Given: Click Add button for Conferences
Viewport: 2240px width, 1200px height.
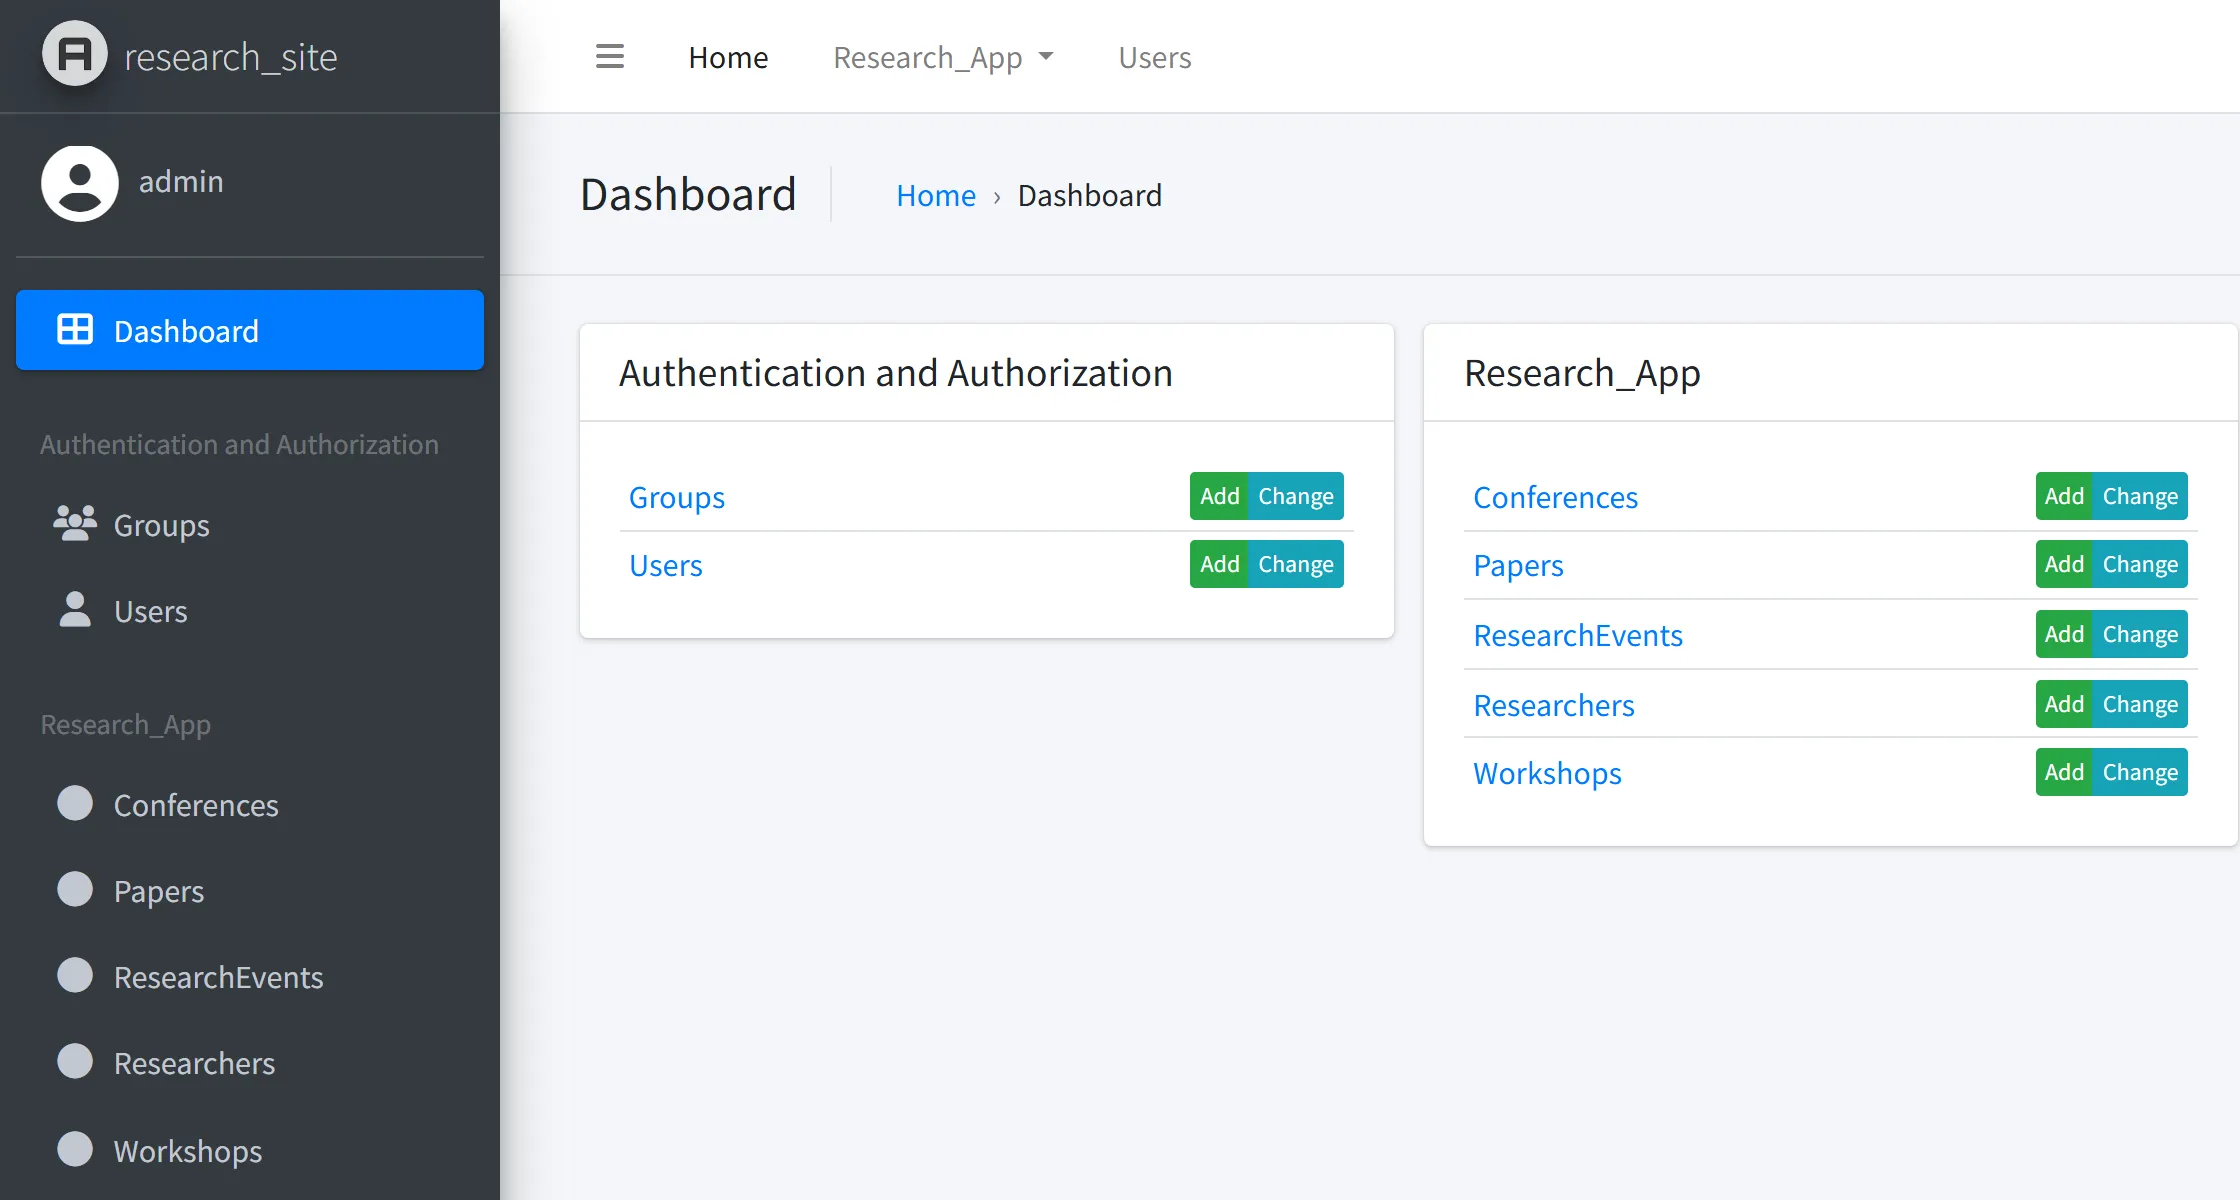Looking at the screenshot, I should pyautogui.click(x=2064, y=496).
